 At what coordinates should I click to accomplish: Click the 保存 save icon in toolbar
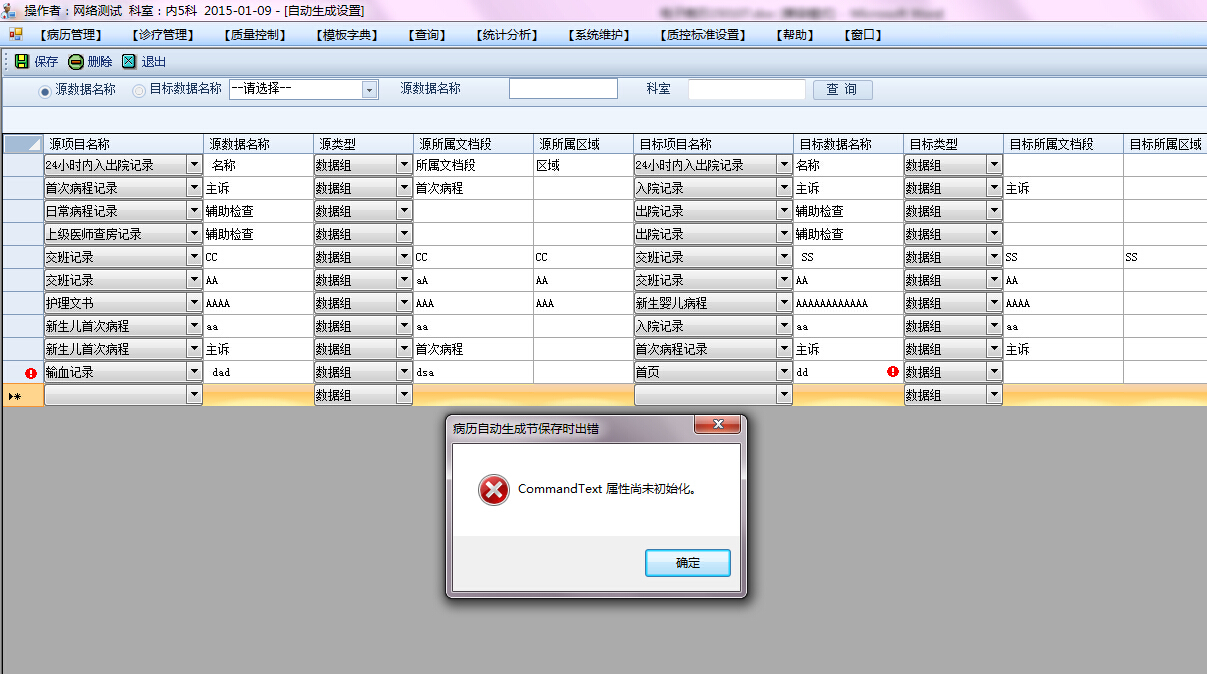[22, 61]
